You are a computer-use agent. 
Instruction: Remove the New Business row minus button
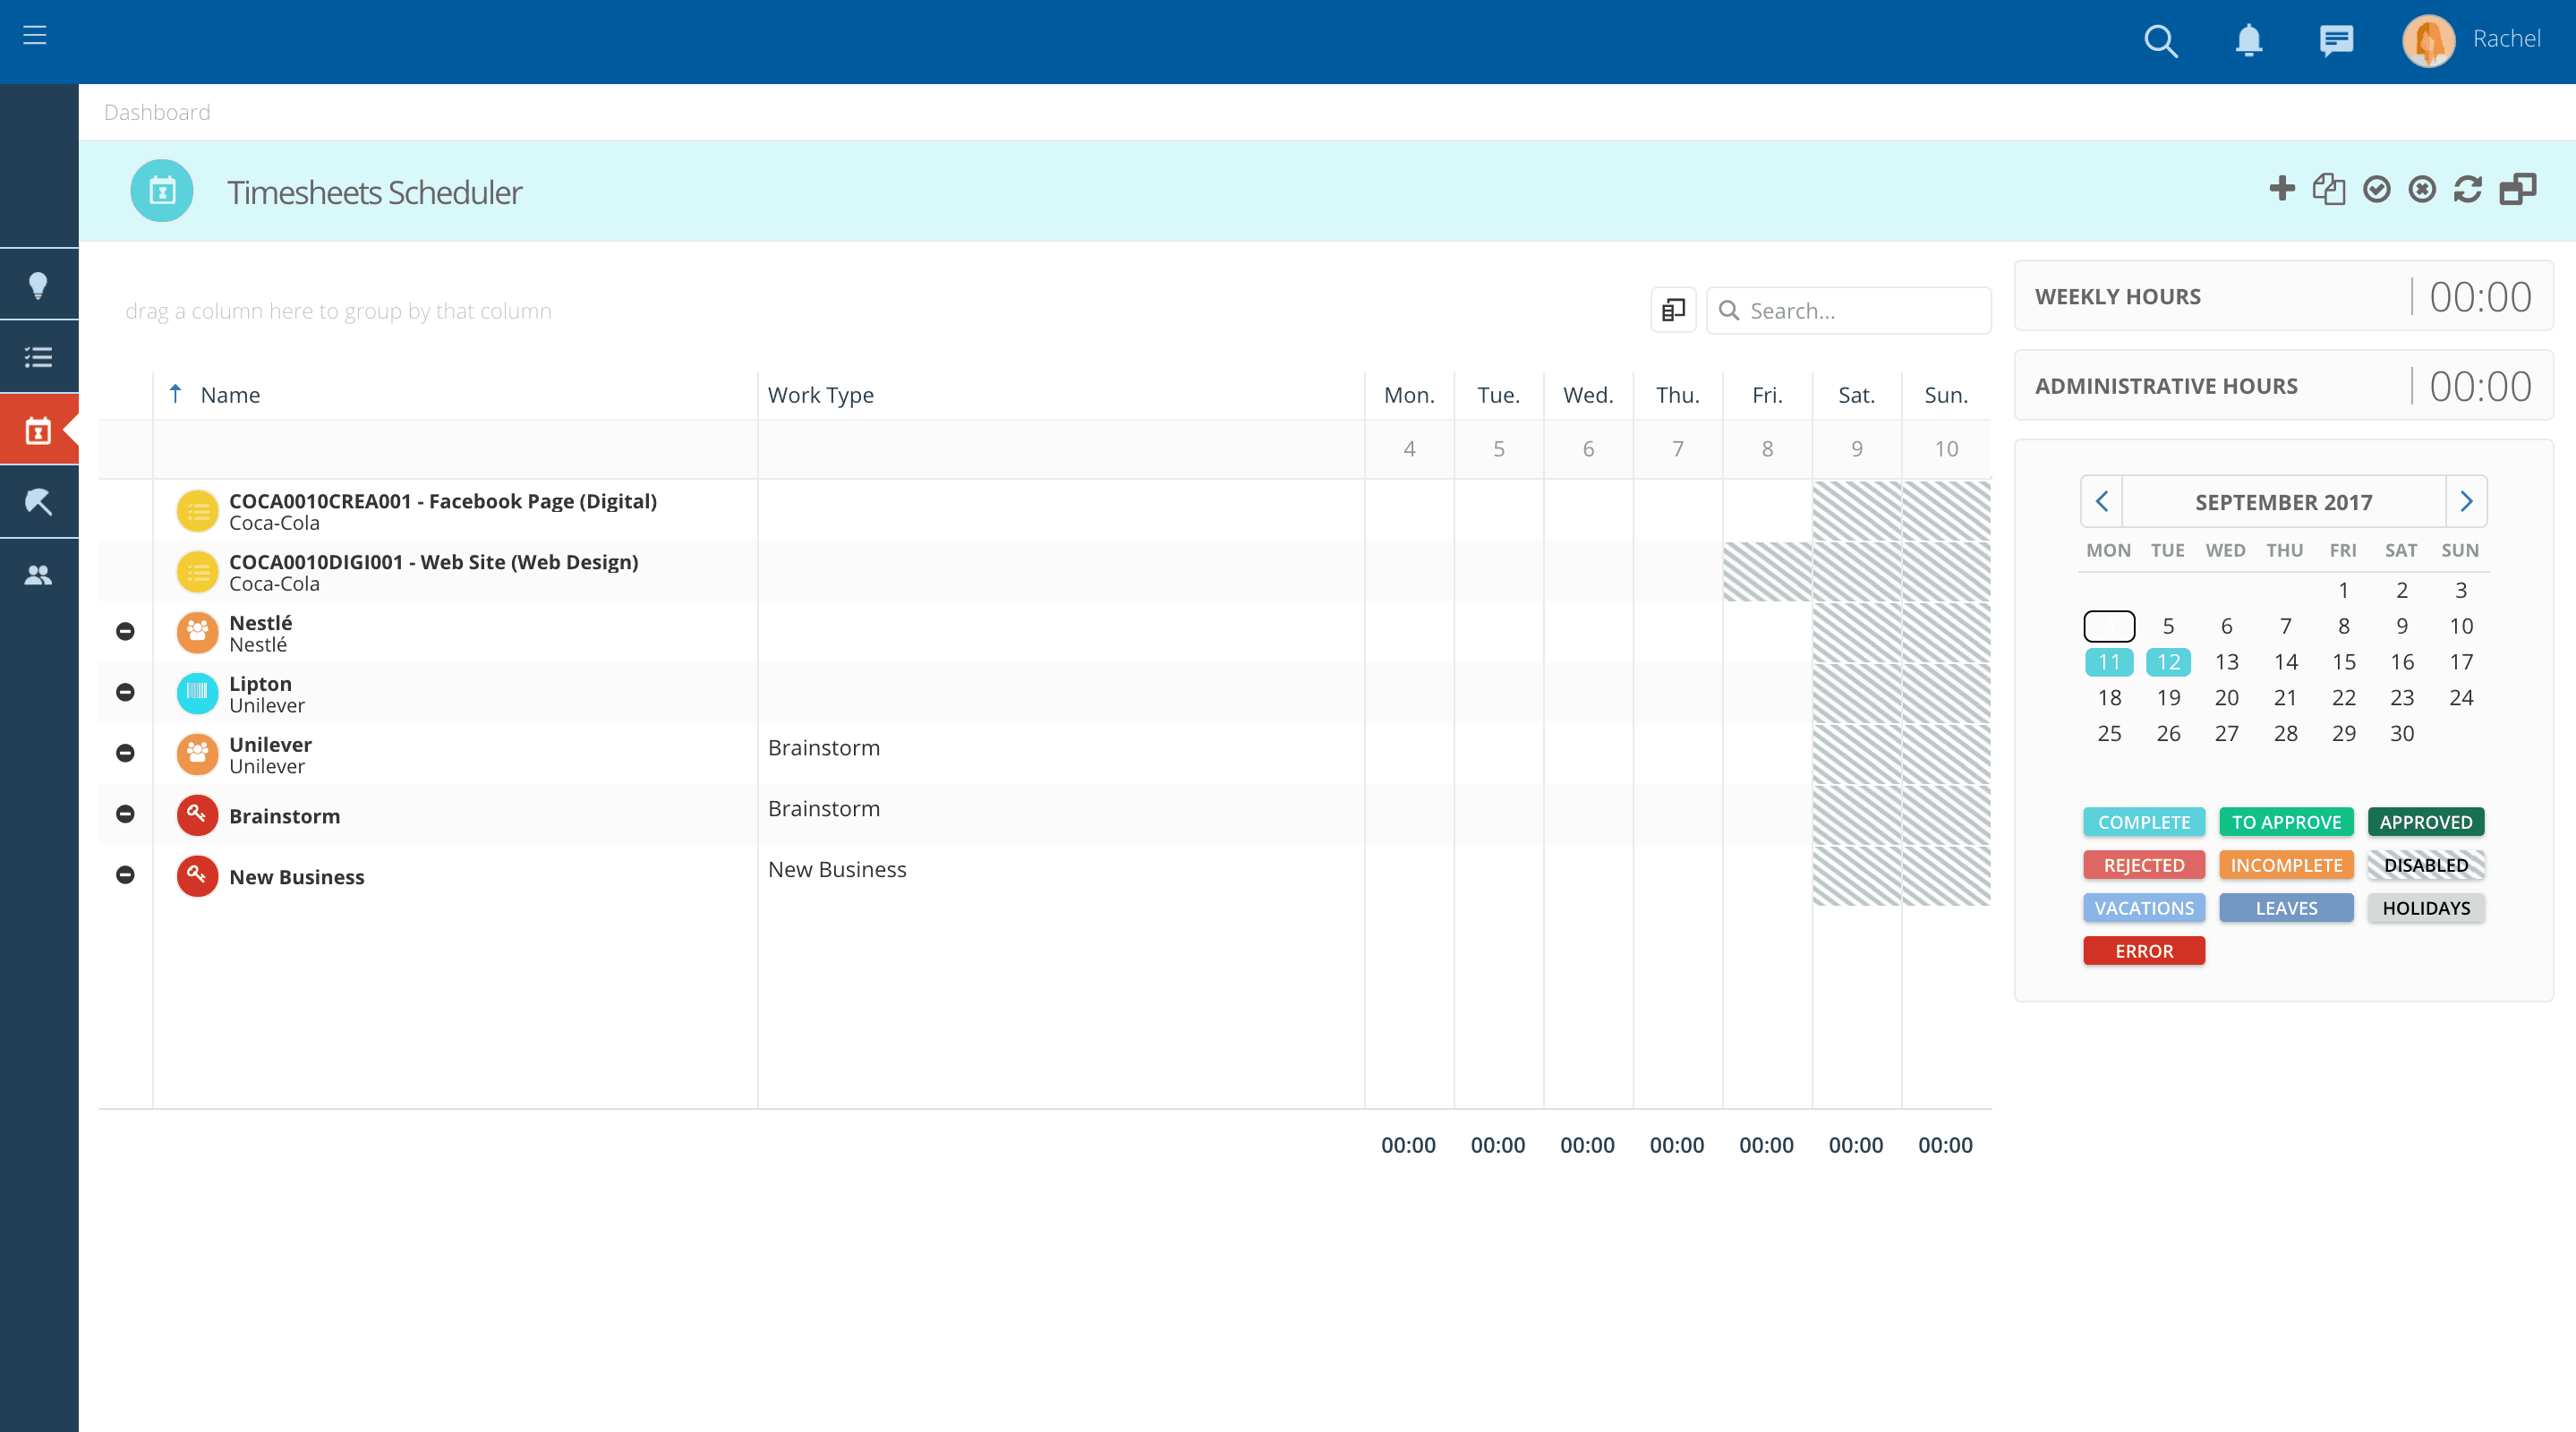click(125, 875)
